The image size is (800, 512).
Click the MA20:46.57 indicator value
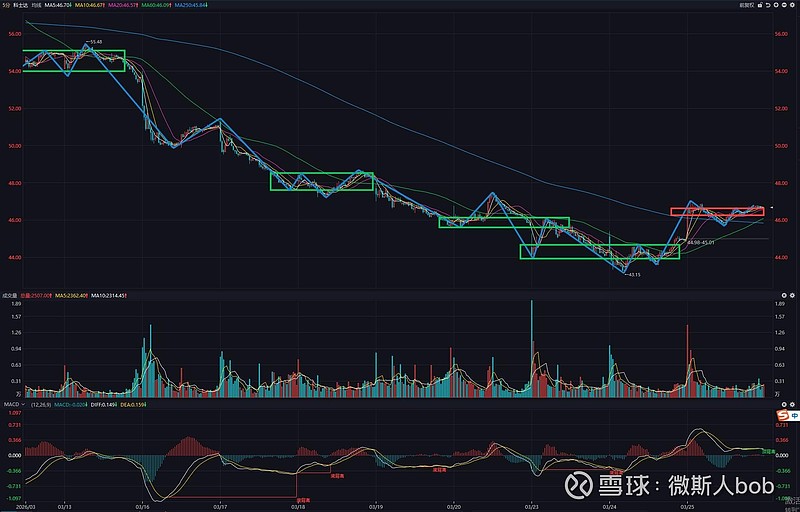[x=123, y=5]
